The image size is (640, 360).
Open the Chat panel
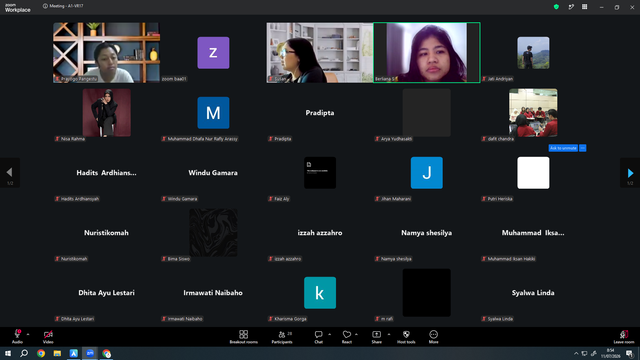tap(318, 337)
